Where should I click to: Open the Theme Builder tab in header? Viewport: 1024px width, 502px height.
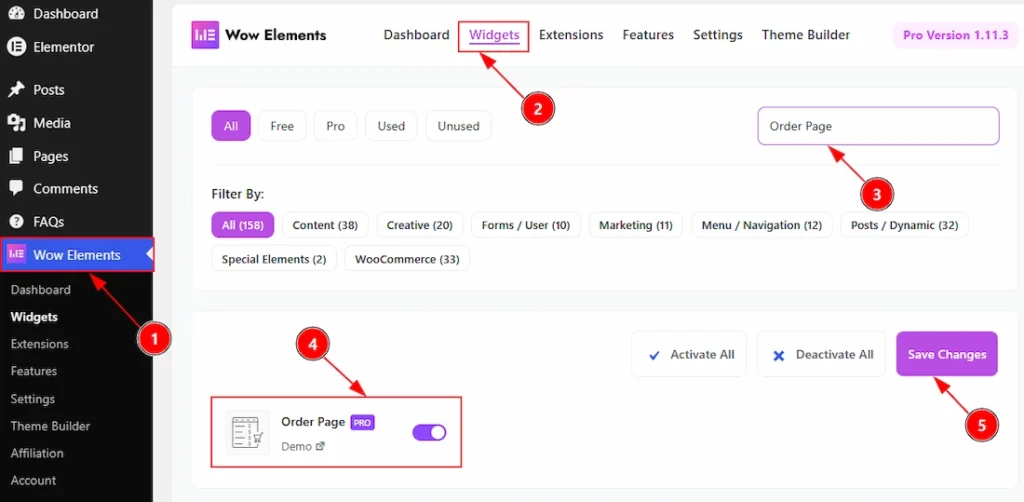coord(806,35)
